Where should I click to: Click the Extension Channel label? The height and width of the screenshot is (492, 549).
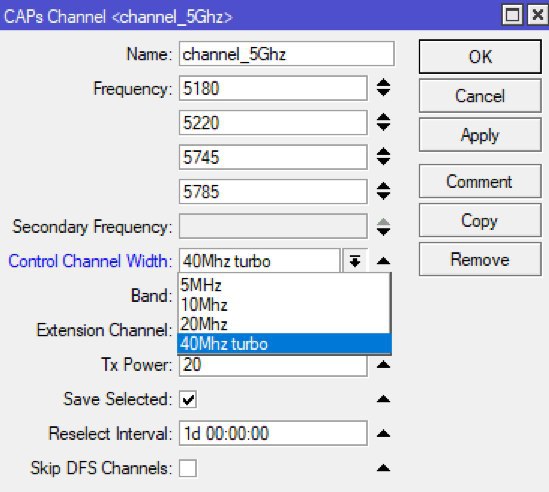pos(104,330)
